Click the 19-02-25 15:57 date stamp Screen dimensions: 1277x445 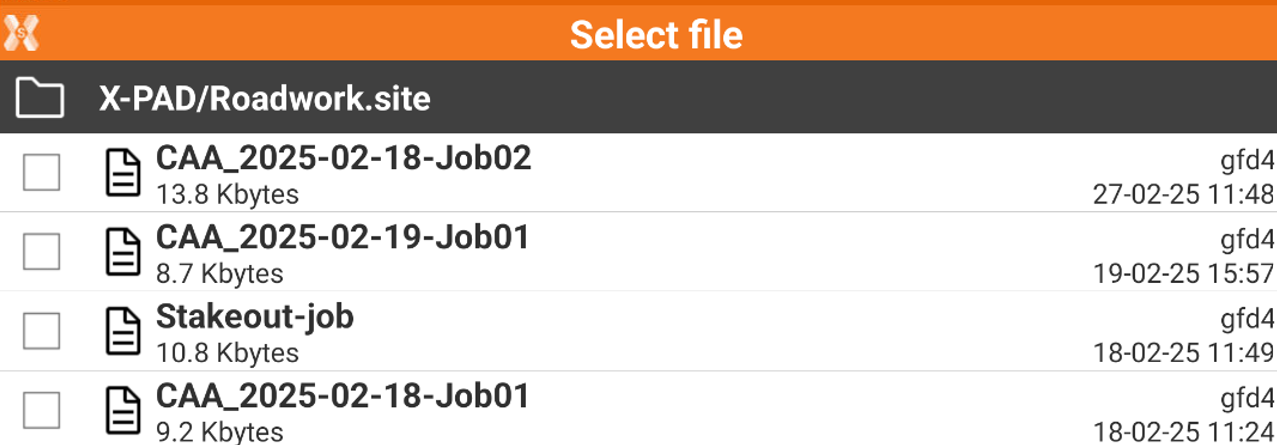(x=1183, y=274)
